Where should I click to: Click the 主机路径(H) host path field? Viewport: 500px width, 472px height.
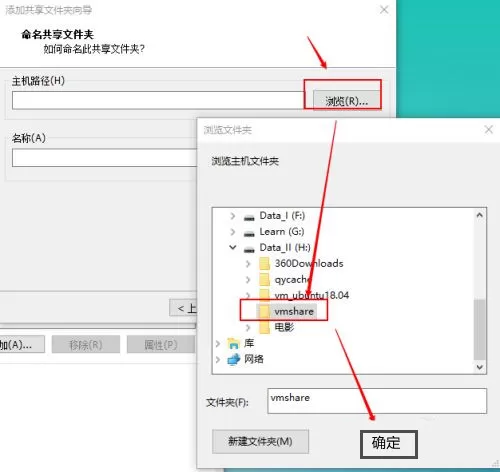tap(158, 100)
